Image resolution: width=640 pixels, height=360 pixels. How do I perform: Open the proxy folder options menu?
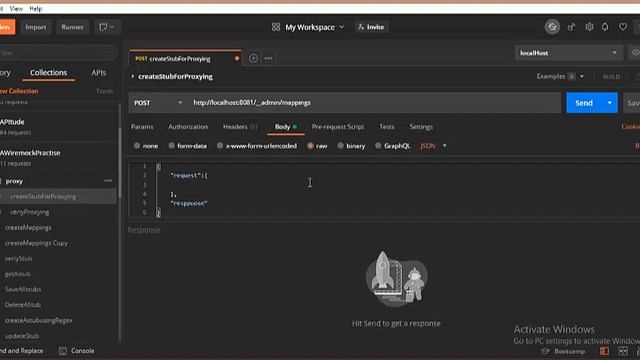pos(108,181)
